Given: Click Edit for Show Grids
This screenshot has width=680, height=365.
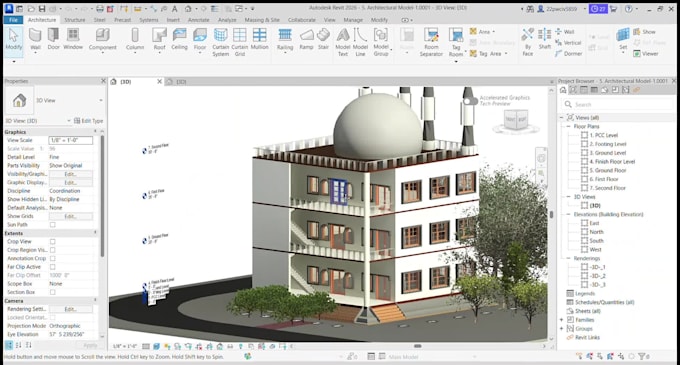Looking at the screenshot, I should [70, 216].
